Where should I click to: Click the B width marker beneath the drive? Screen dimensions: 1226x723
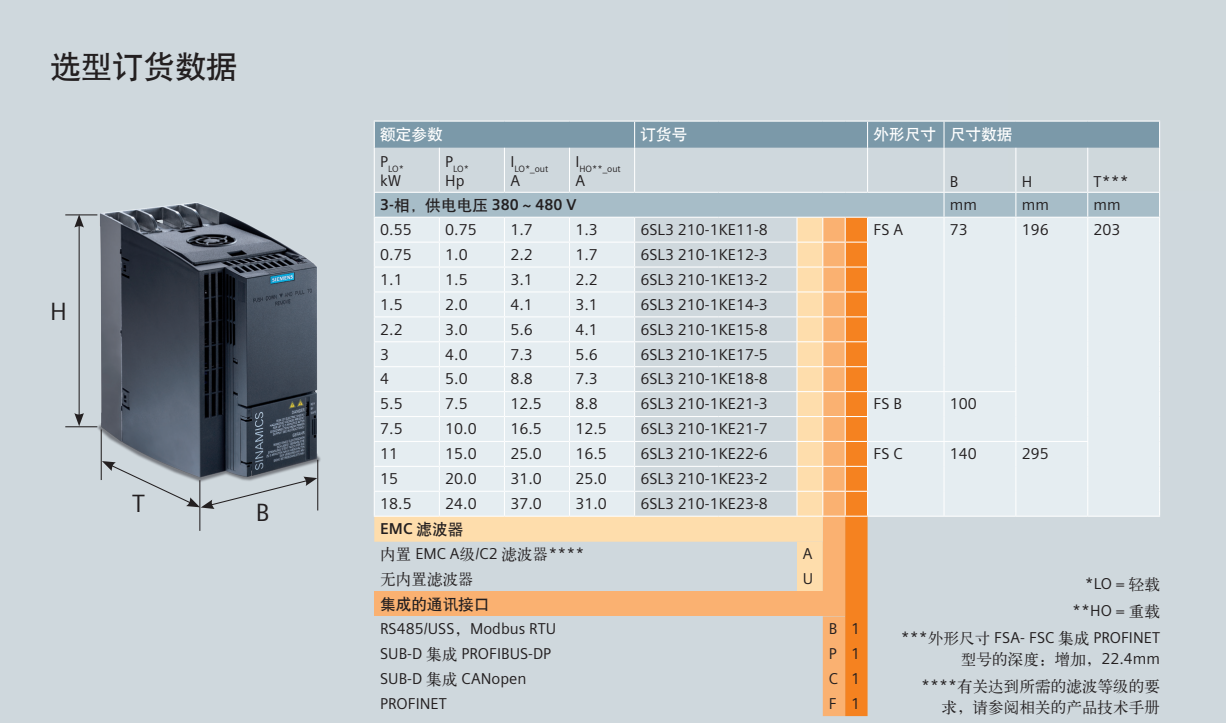click(x=262, y=513)
